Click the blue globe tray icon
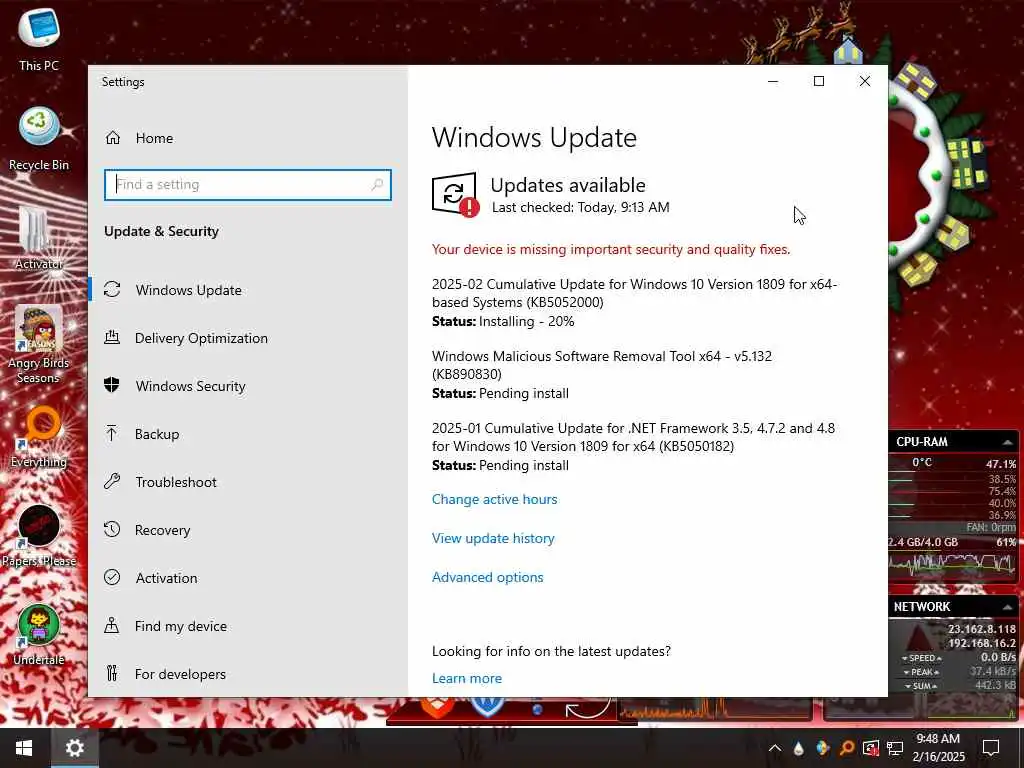Screen dimensions: 1024x768 (822, 748)
